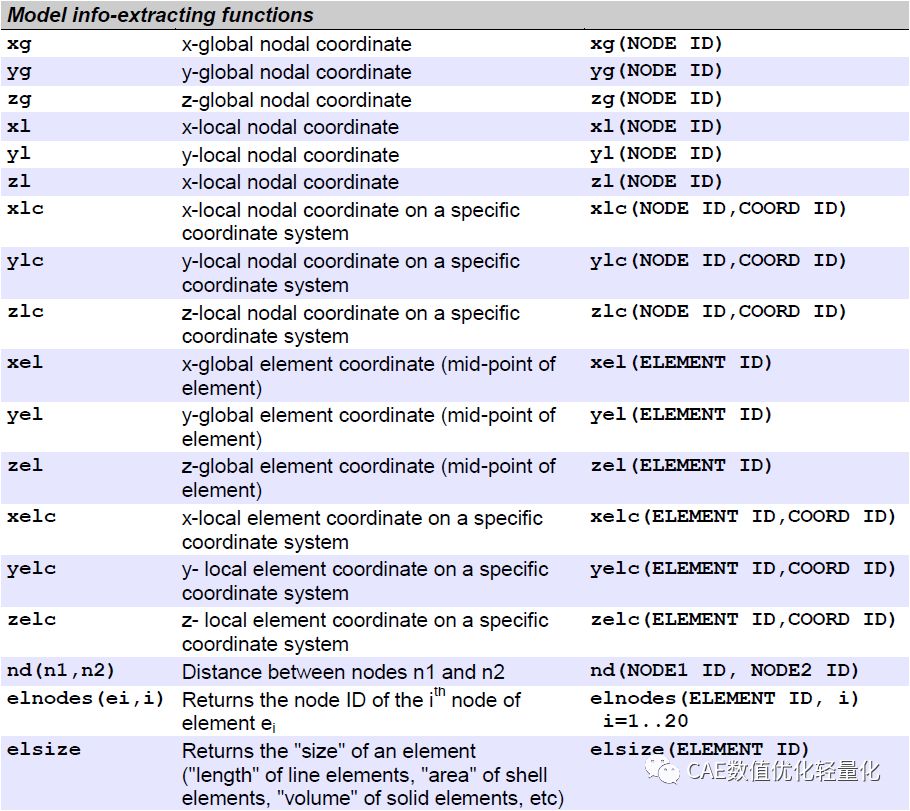Click the description starting "x-local element coordinate on a specific"
Image resolution: width=910 pixels, height=811 pixels.
pyautogui.click(x=362, y=529)
